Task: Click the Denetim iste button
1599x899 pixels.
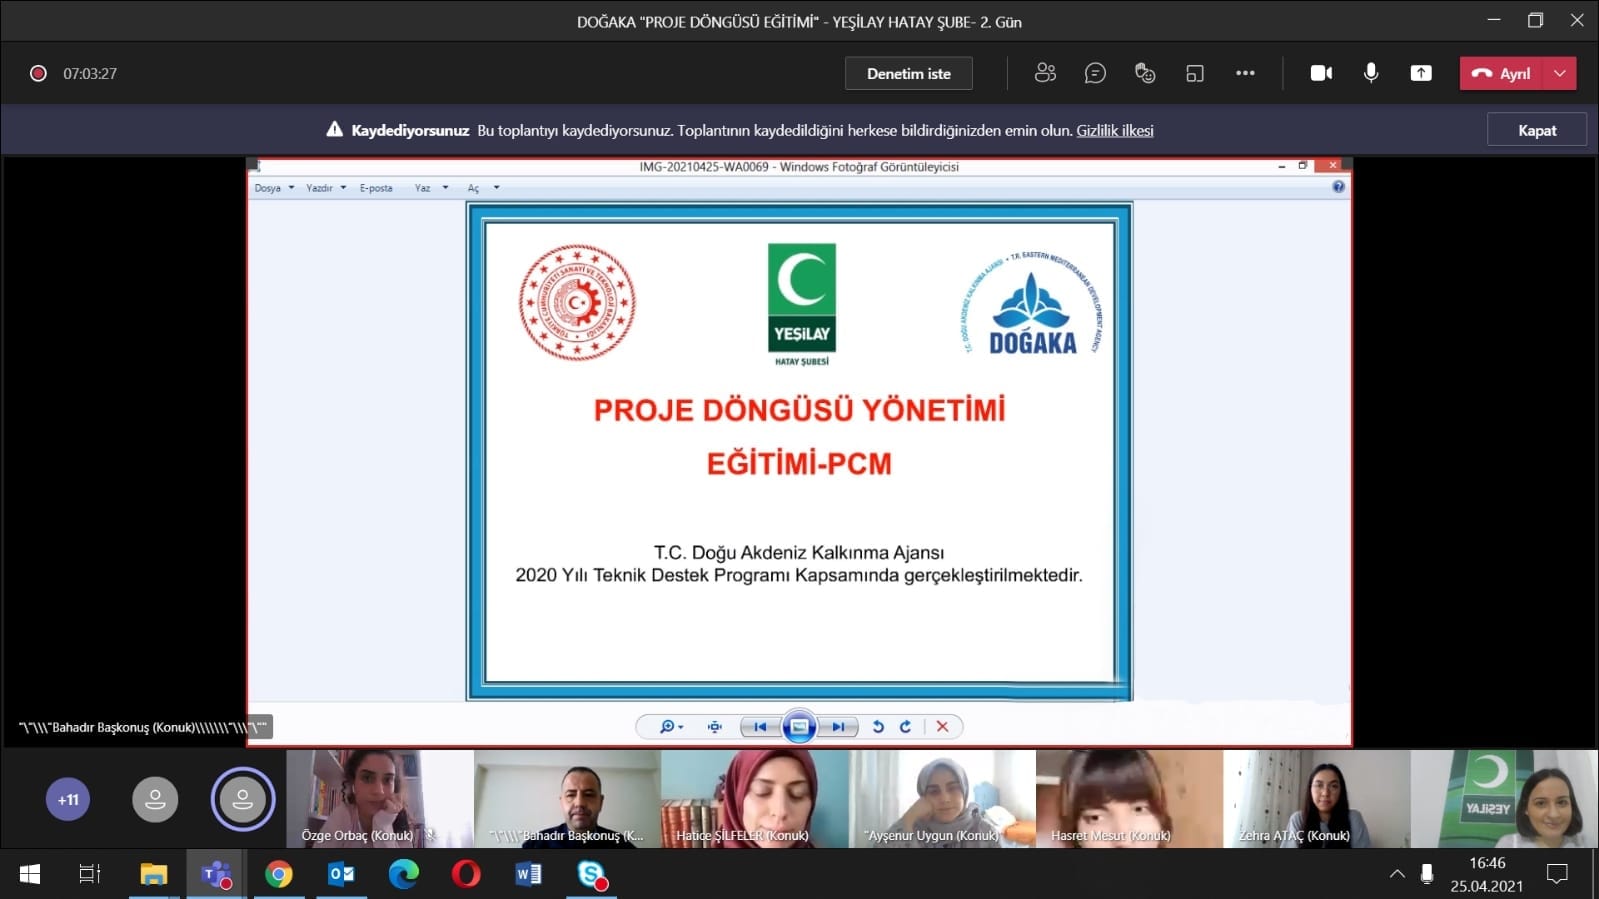Action: tap(908, 73)
